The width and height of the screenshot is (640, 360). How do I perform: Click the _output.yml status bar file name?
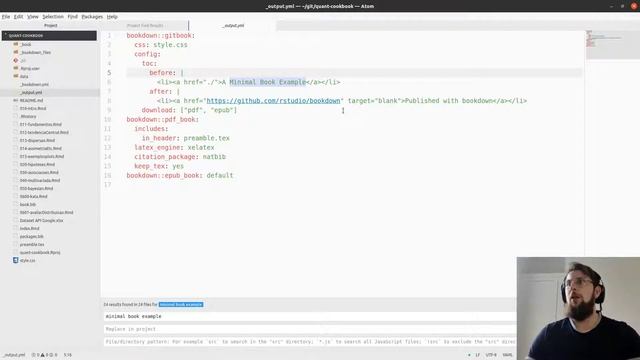(14, 355)
